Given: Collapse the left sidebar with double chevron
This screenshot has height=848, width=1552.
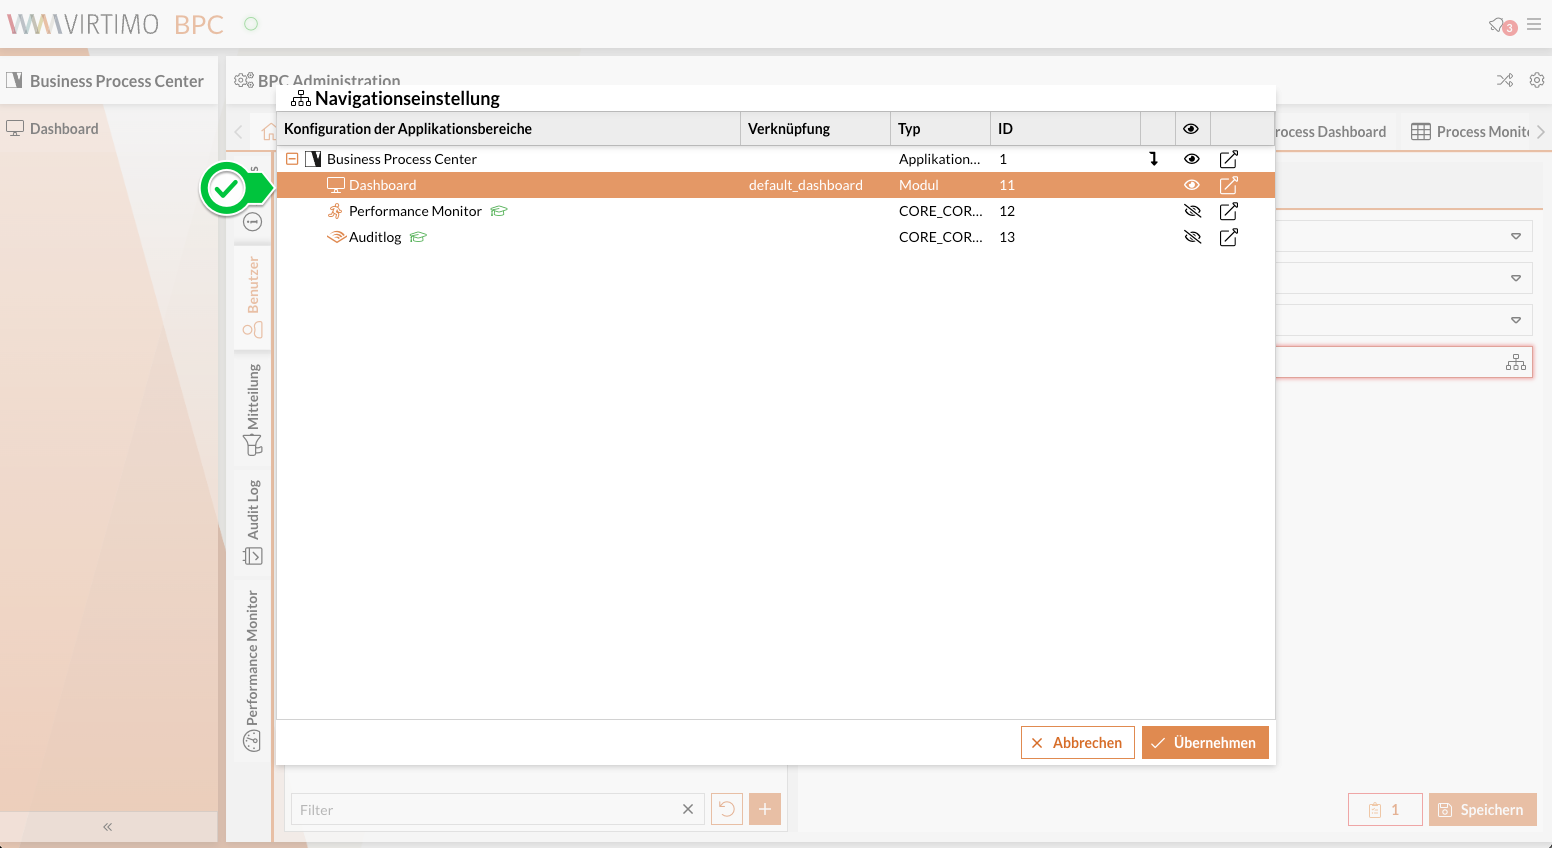Looking at the screenshot, I should (108, 827).
